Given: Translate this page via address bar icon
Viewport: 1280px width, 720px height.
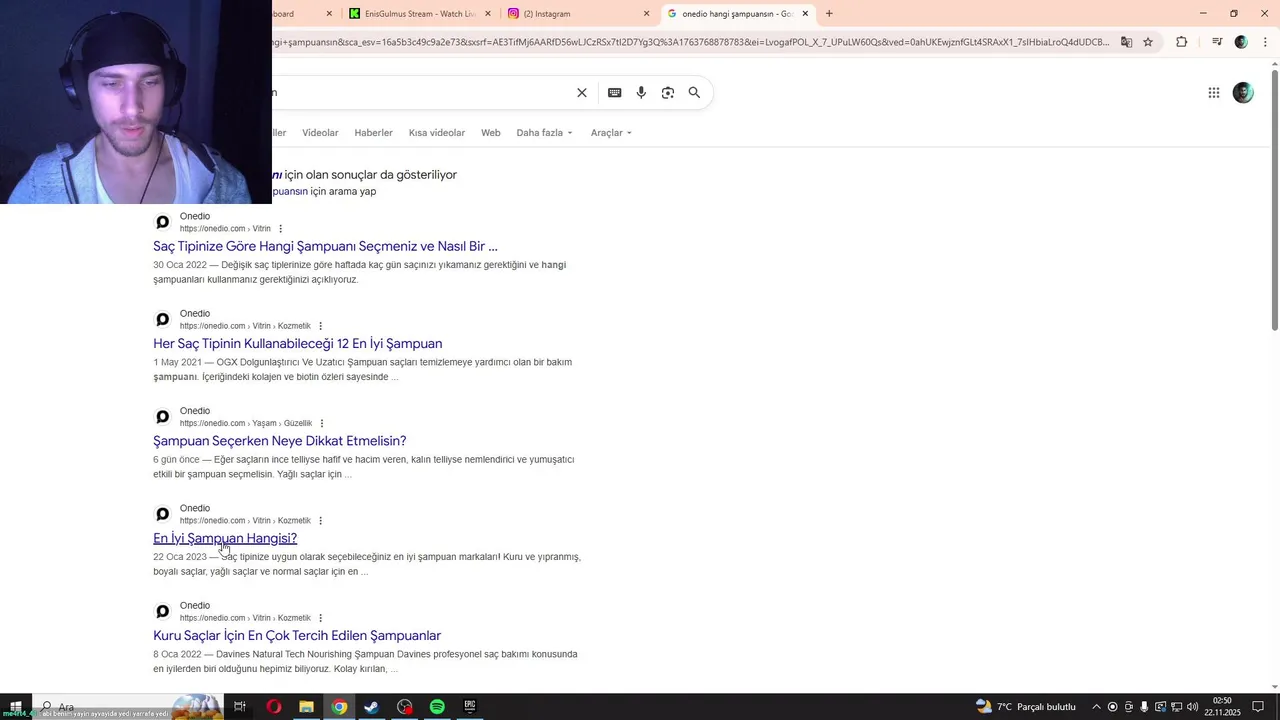Looking at the screenshot, I should 1126,42.
